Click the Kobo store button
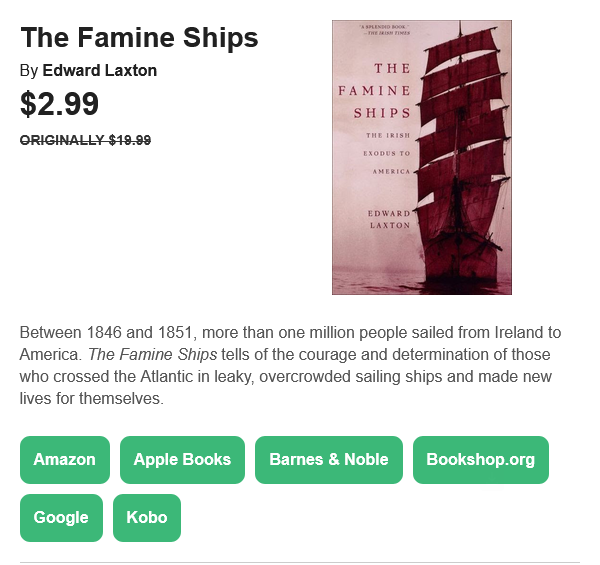The height and width of the screenshot is (565, 600). coord(147,518)
